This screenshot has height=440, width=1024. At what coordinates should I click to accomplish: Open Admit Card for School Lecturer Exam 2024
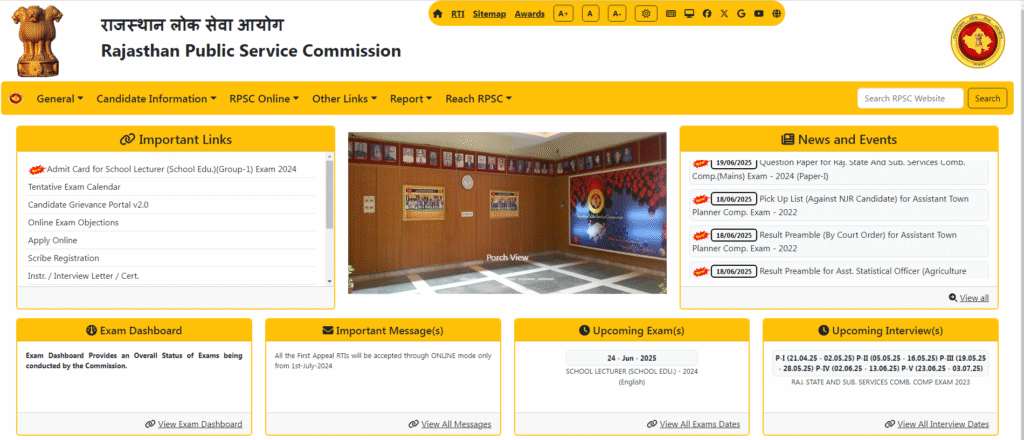171,169
